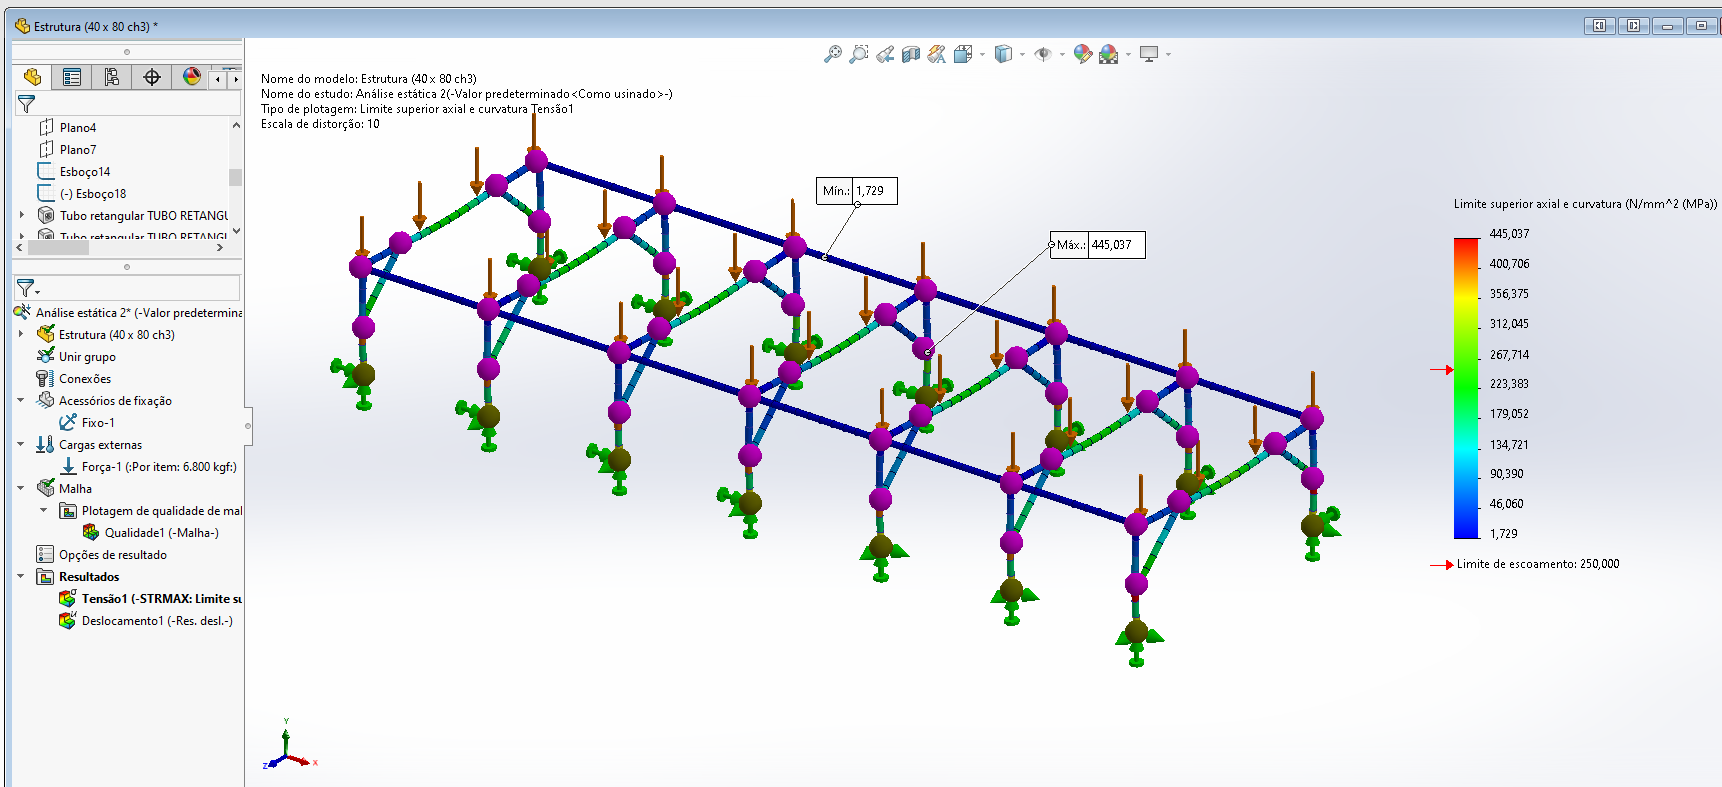This screenshot has width=1722, height=787.
Task: Click the manager tabs scroll-left arrow
Action: [x=218, y=78]
